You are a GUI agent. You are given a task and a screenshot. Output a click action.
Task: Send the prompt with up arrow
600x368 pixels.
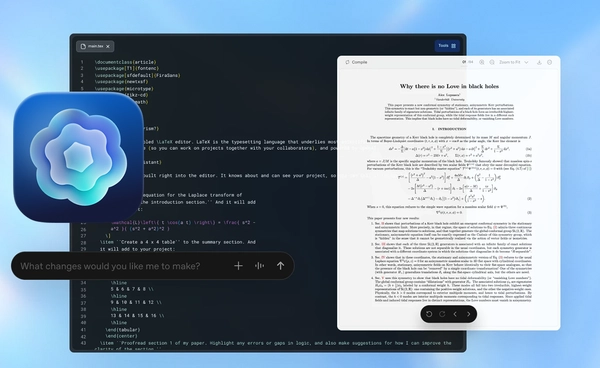[280, 266]
